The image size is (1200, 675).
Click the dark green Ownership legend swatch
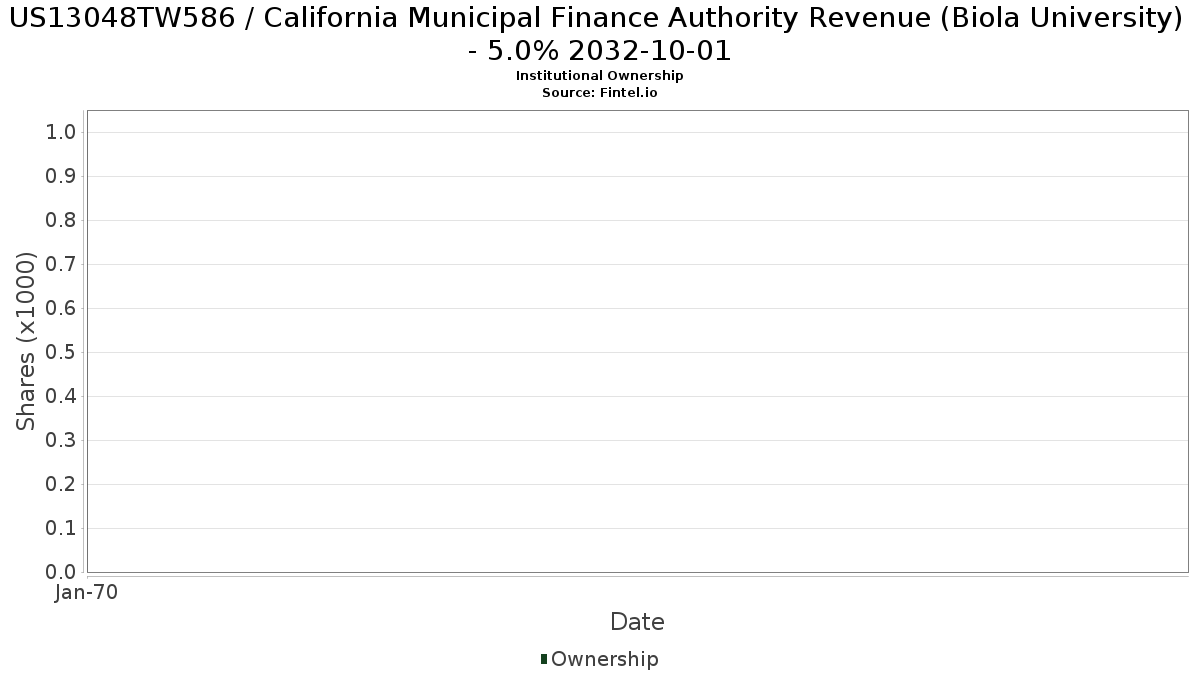tap(544, 659)
